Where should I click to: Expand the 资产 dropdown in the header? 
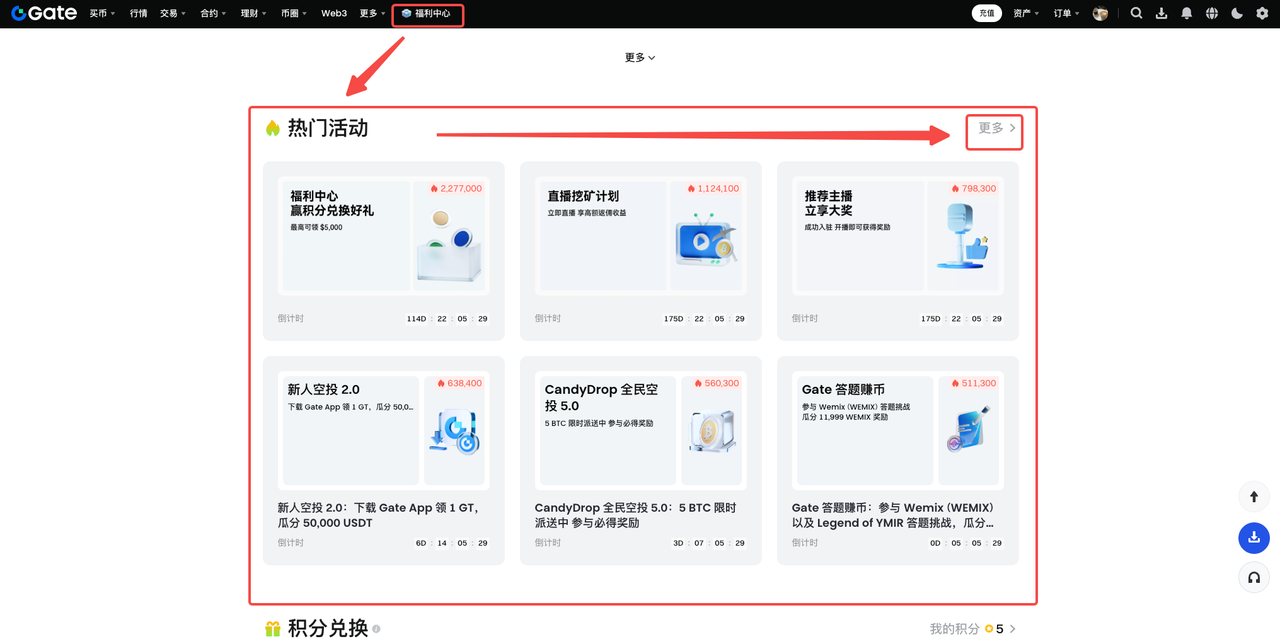click(x=1023, y=13)
